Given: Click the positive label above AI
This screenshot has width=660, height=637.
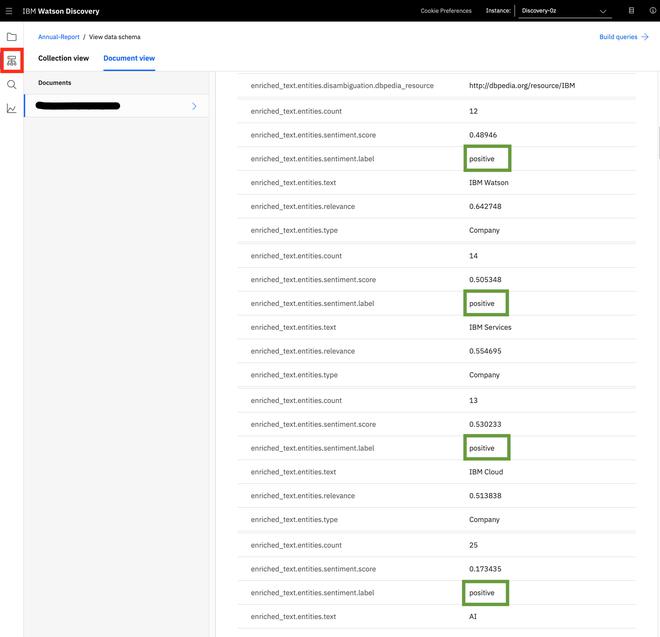Looking at the screenshot, I should pos(482,593).
